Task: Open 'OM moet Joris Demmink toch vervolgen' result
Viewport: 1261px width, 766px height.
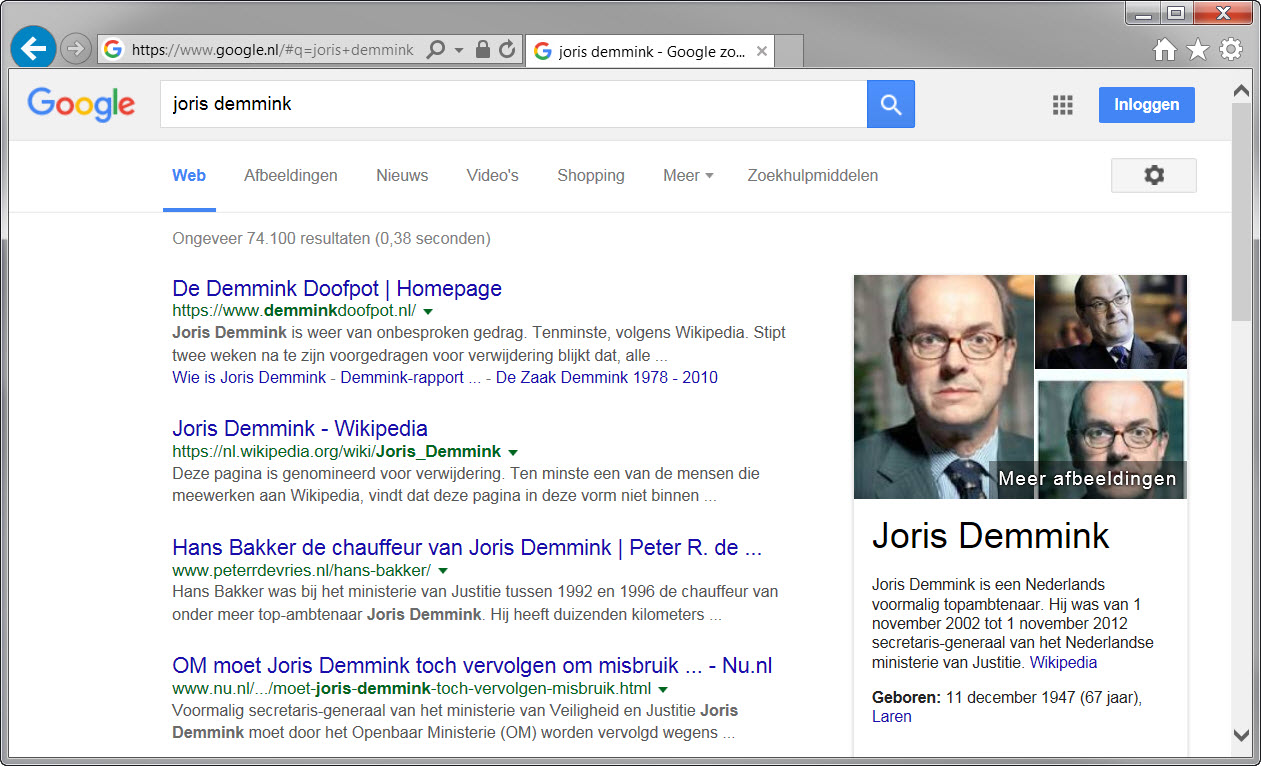Action: (472, 666)
